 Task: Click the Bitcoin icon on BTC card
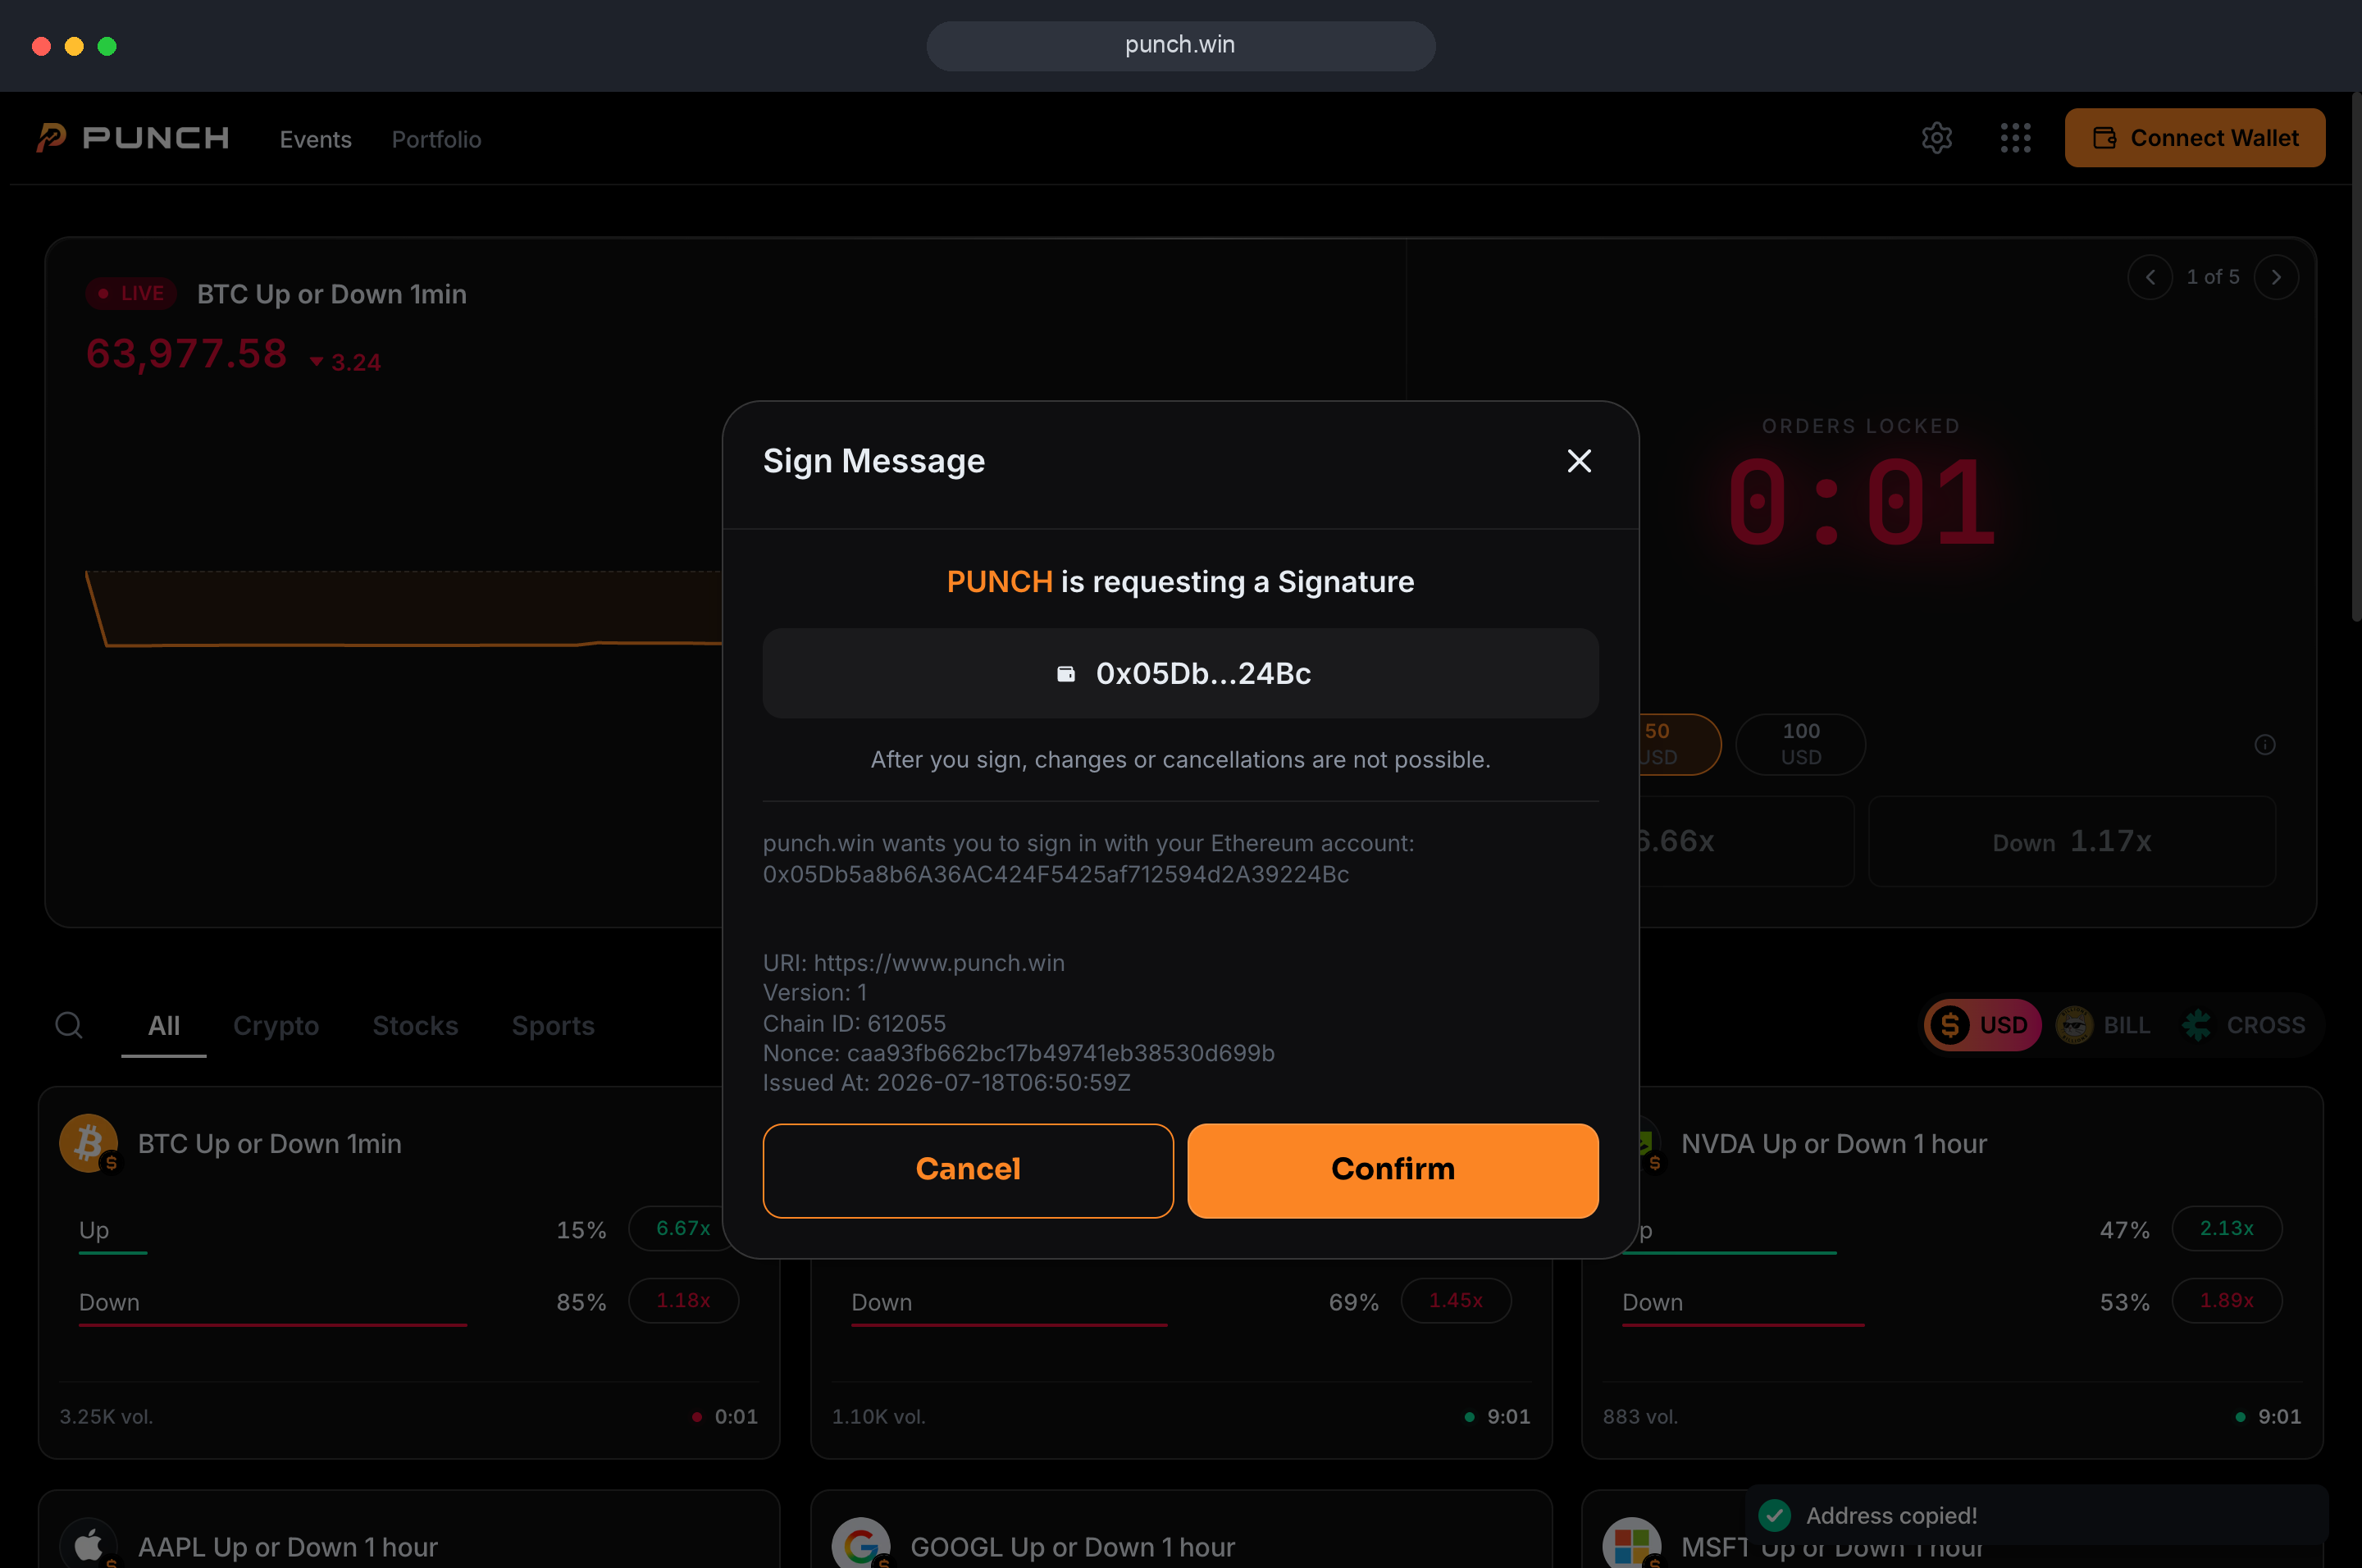88,1143
